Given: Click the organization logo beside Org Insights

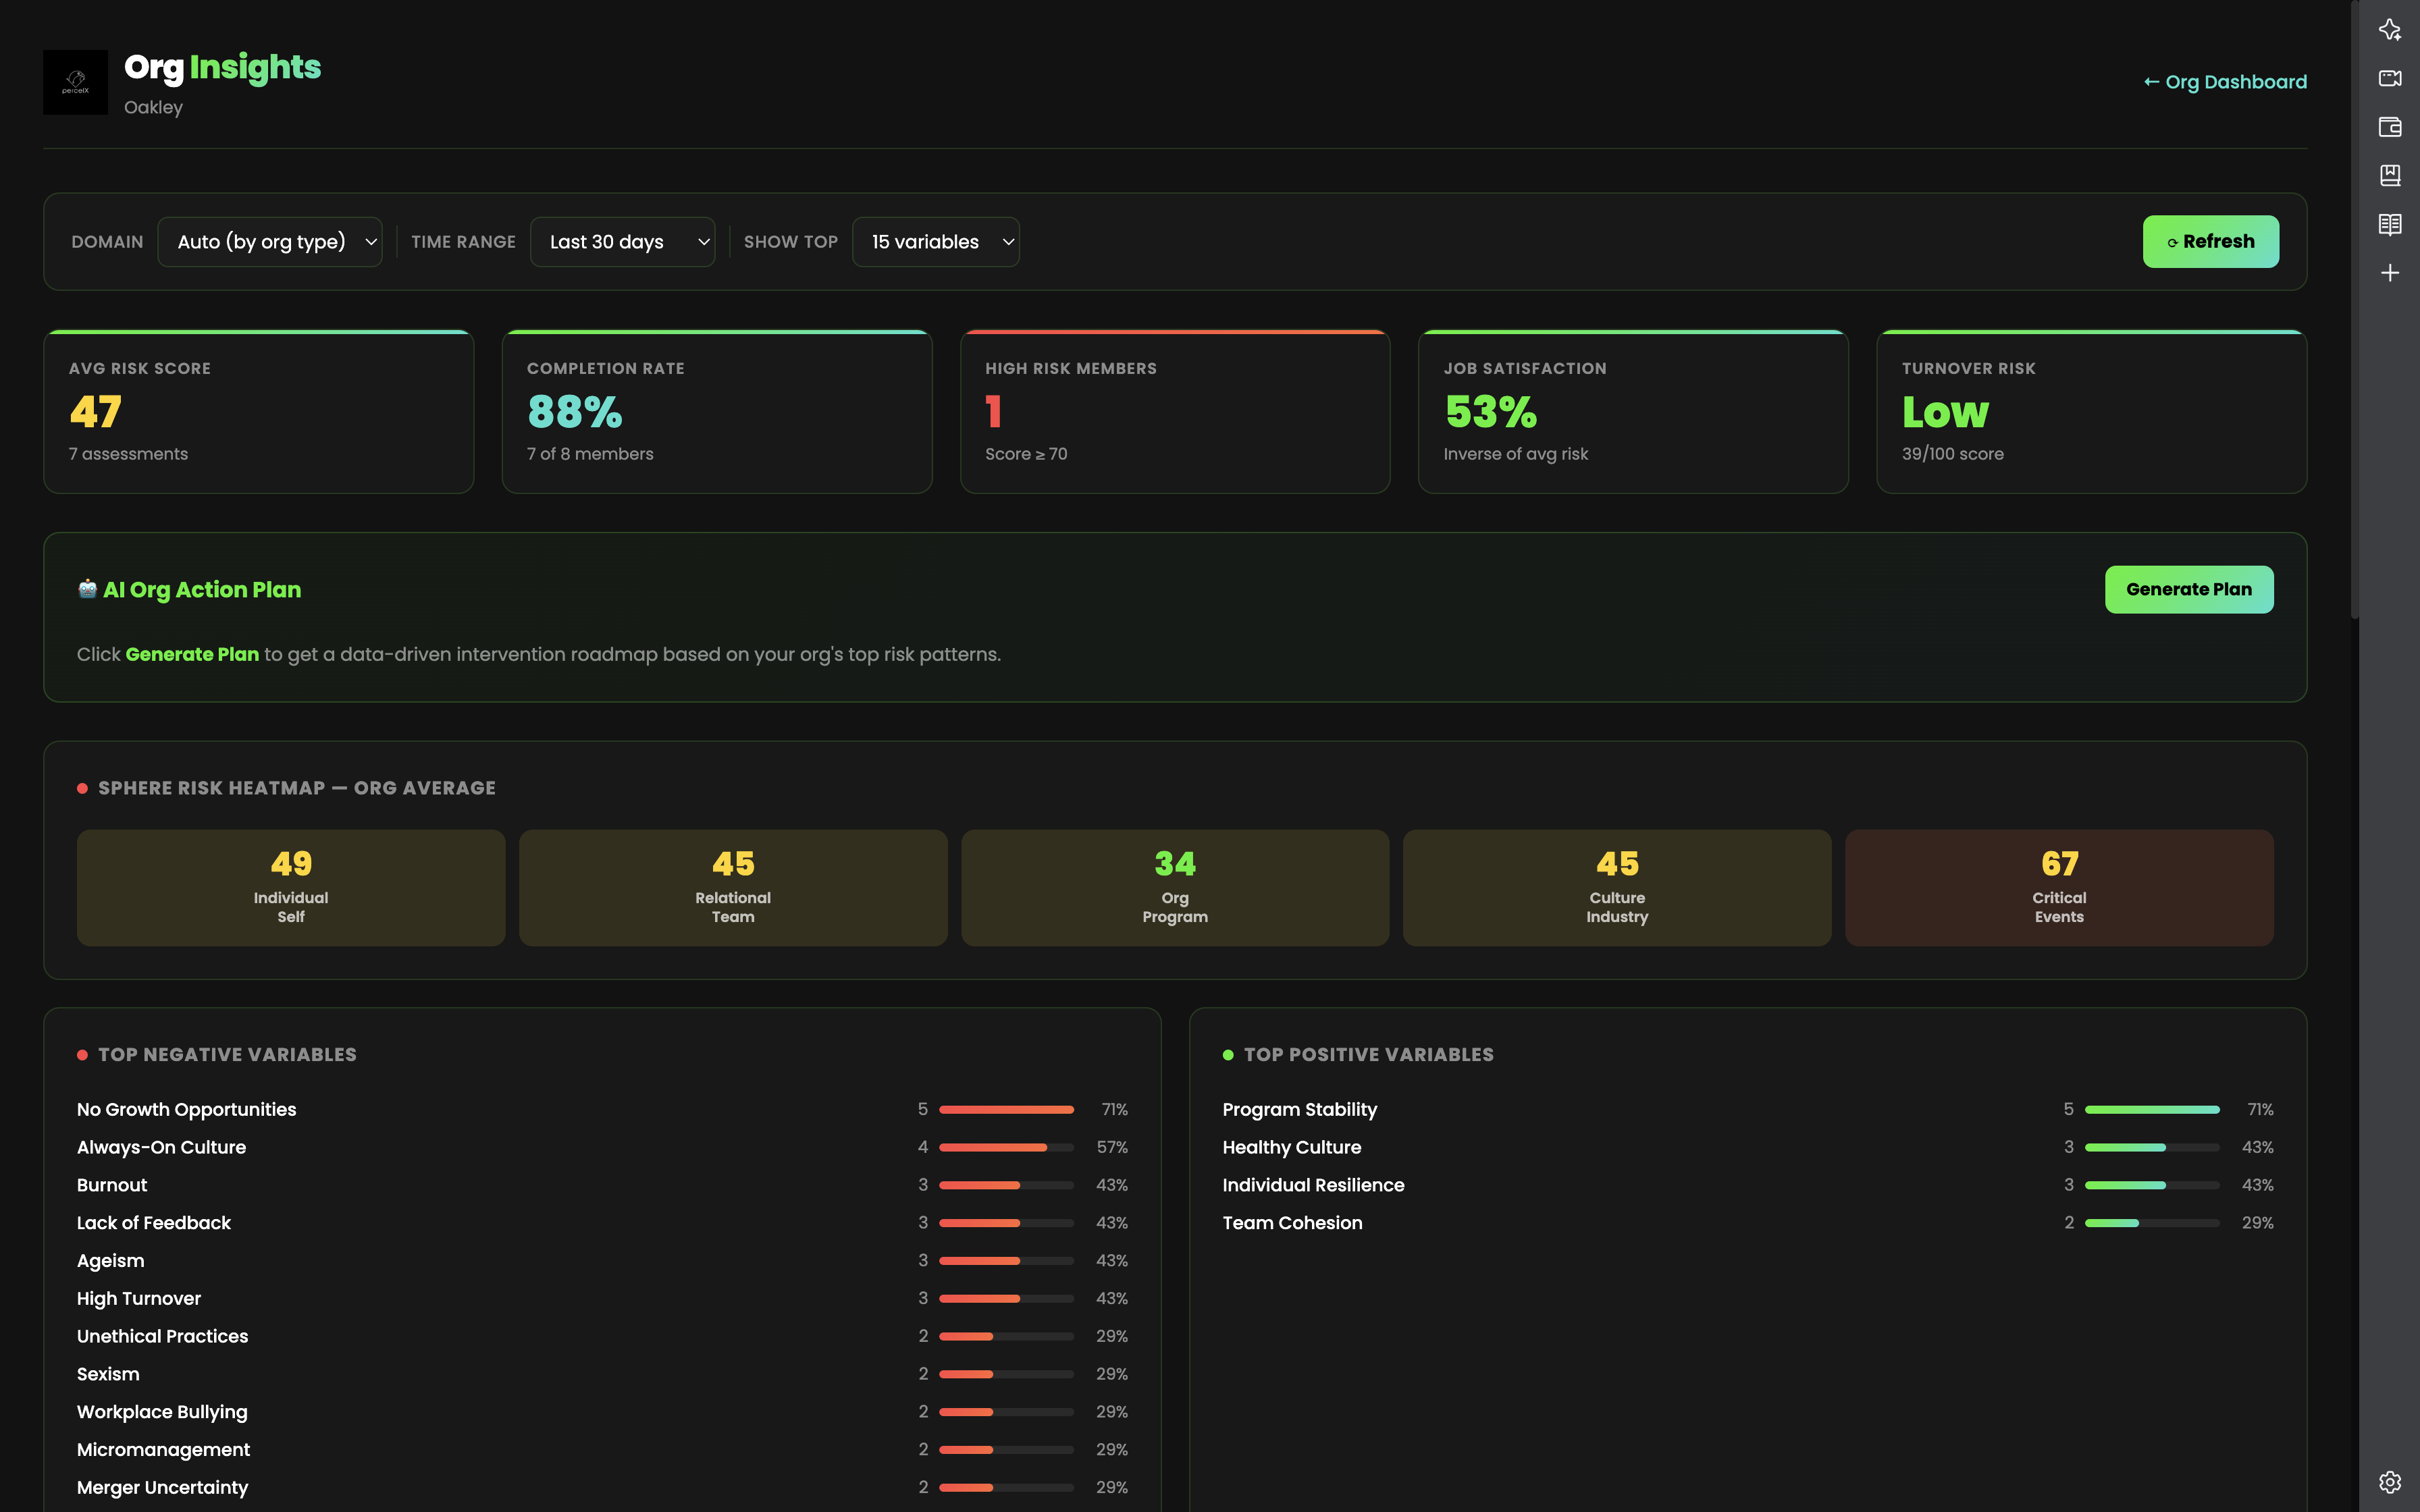Looking at the screenshot, I should (x=75, y=82).
